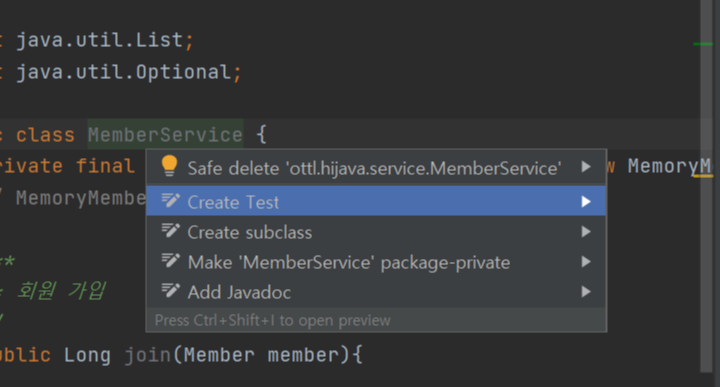Click the pencil icon beside Create subclass
Image resolution: width=720 pixels, height=387 pixels.
pos(170,230)
